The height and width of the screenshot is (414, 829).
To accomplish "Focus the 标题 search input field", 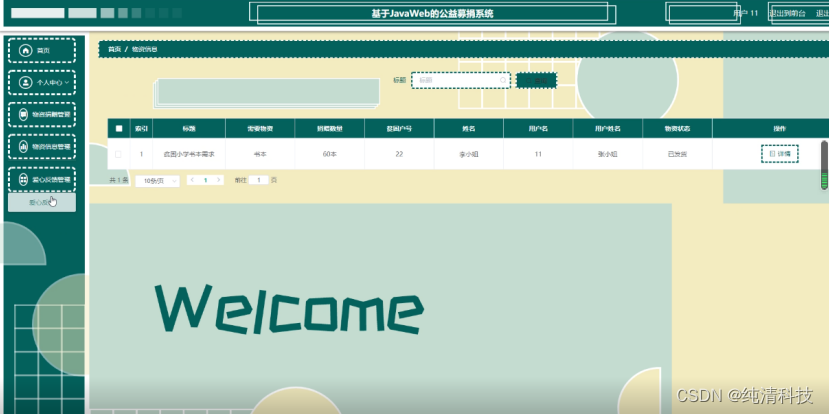I will (x=460, y=80).
